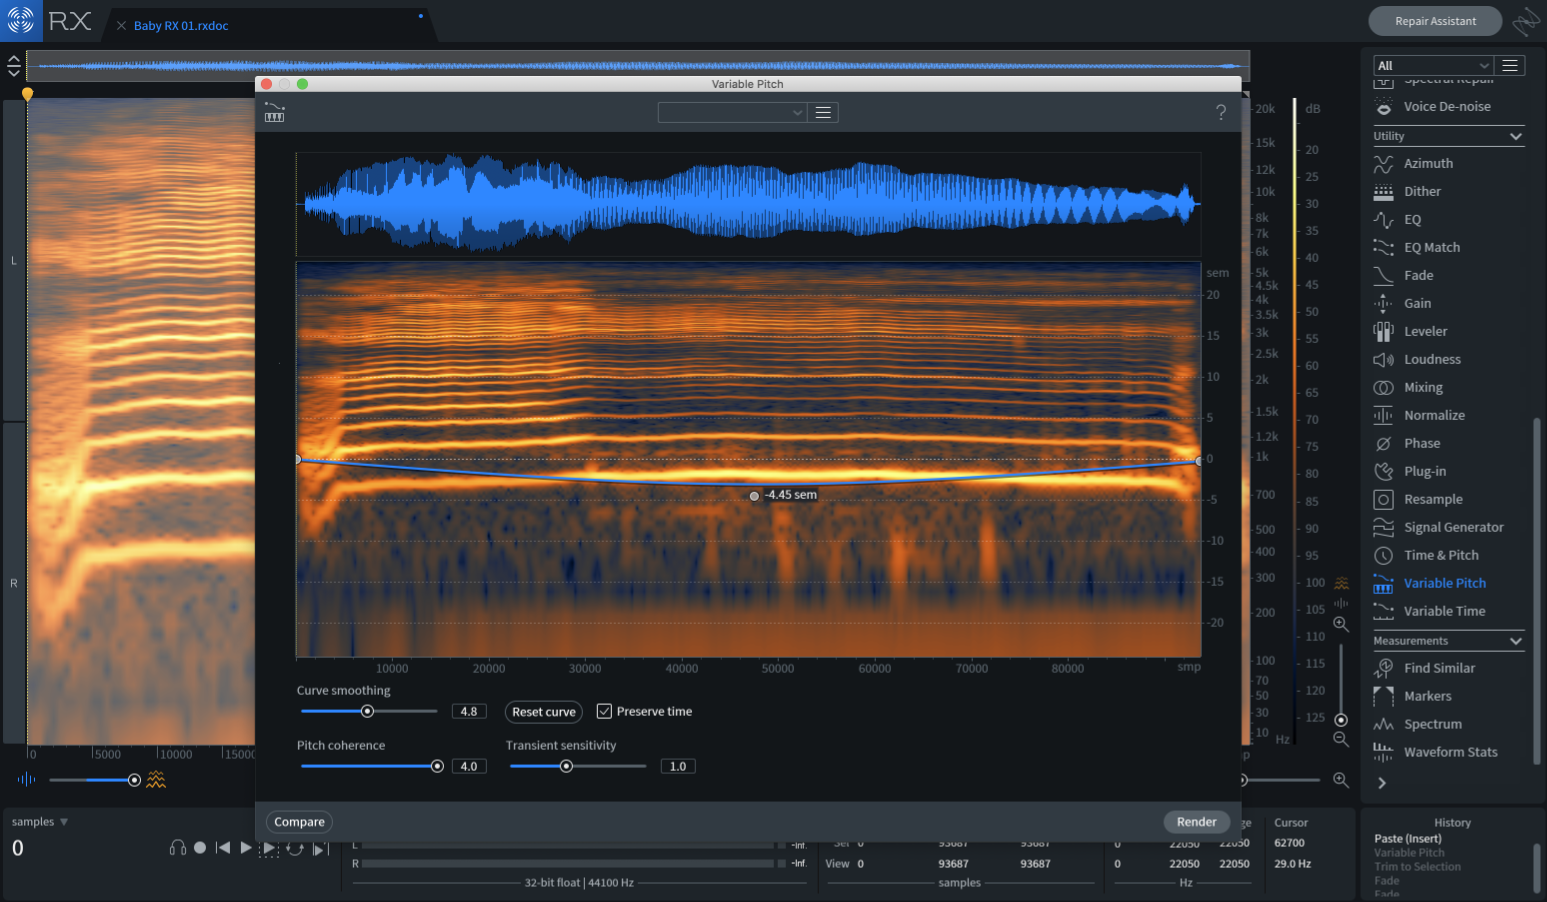Click the frequency zoom-in magnifier

tap(1341, 624)
